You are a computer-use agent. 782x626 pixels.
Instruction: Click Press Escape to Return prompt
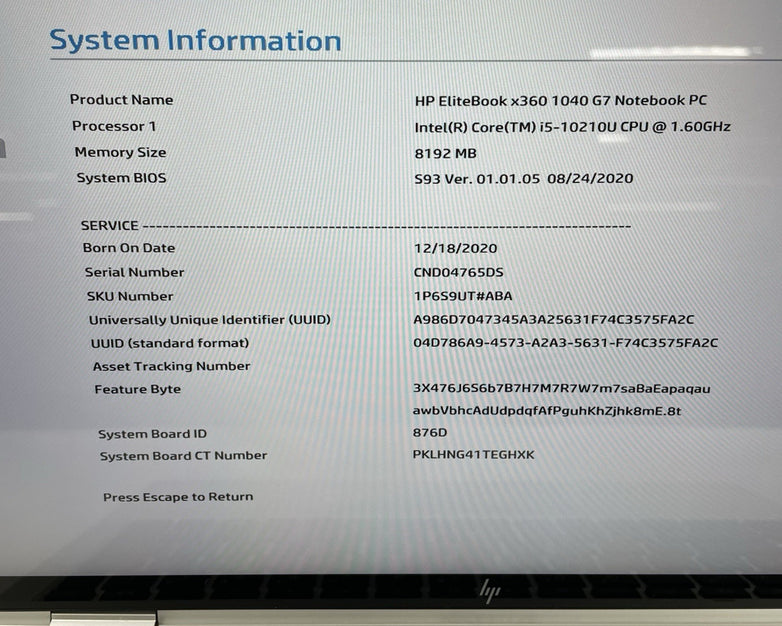pos(178,497)
